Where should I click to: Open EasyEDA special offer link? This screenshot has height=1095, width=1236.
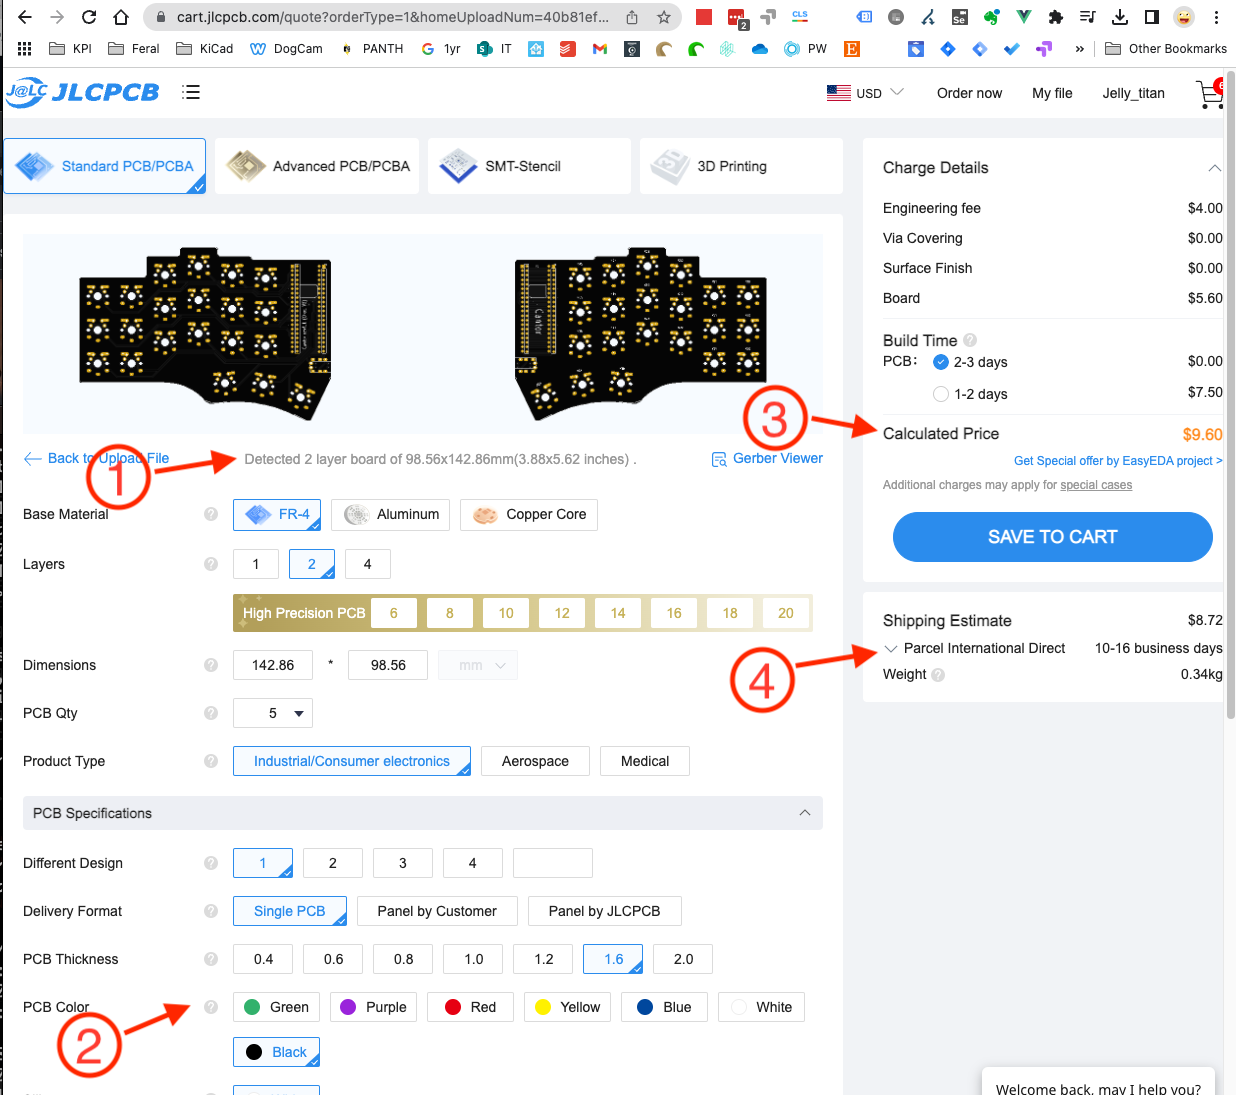click(1118, 461)
